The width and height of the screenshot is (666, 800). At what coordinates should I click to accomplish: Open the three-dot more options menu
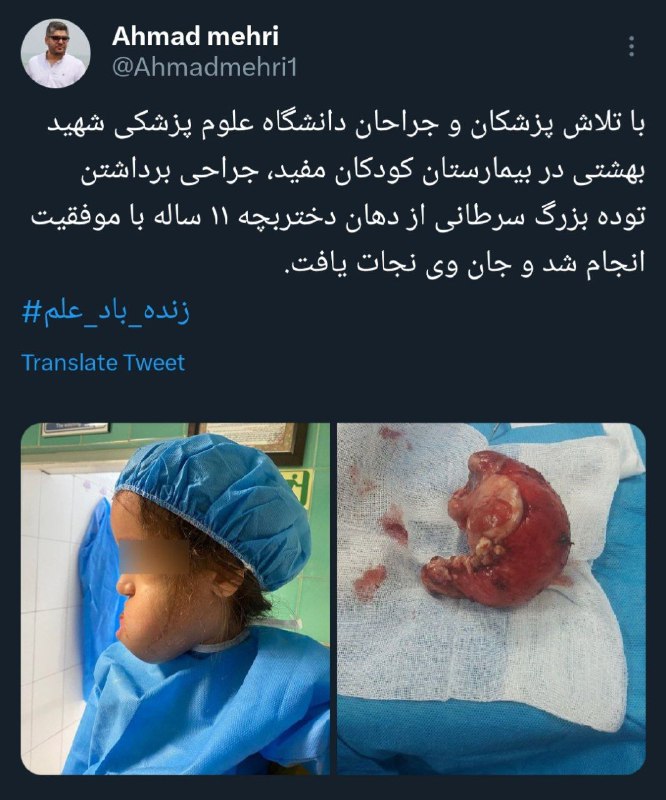632,46
